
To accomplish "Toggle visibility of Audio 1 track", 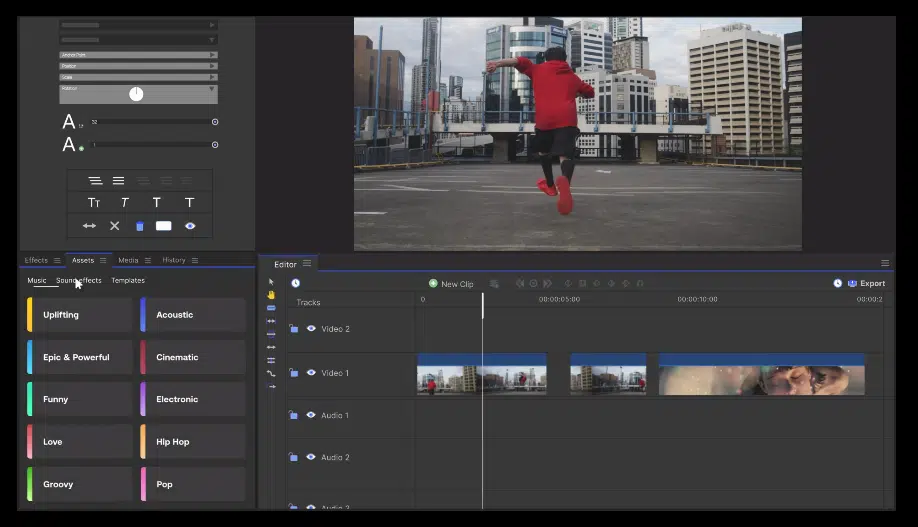I will tap(311, 415).
